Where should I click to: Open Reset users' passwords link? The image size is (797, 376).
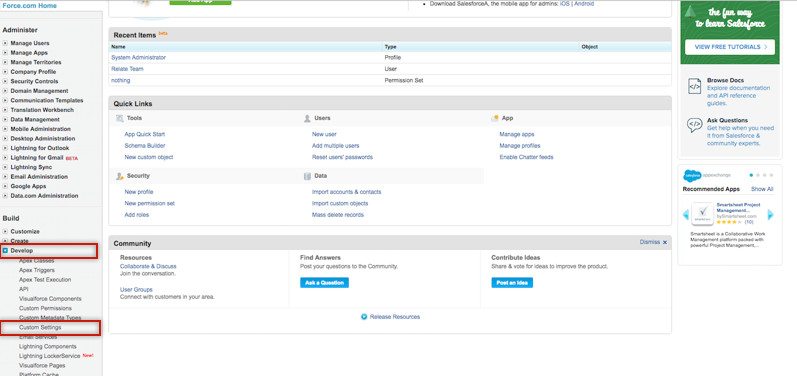[342, 158]
